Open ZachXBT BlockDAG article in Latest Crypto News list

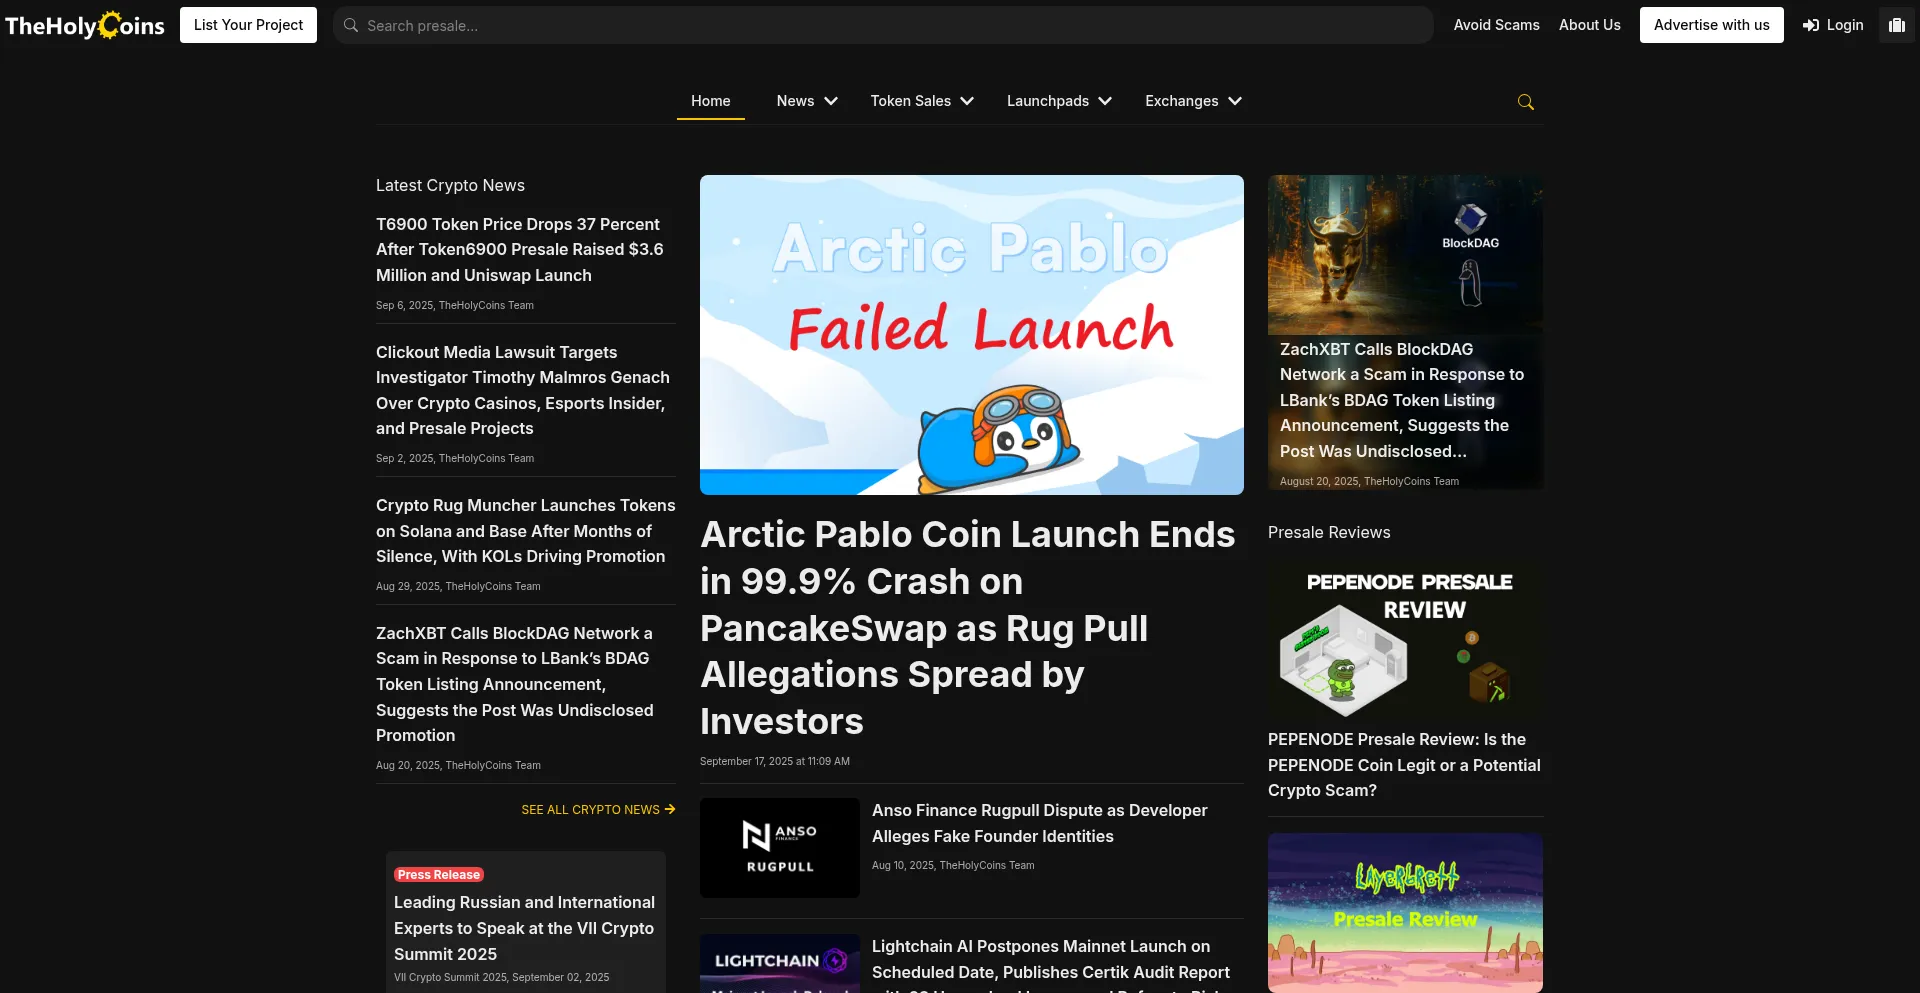click(x=515, y=684)
